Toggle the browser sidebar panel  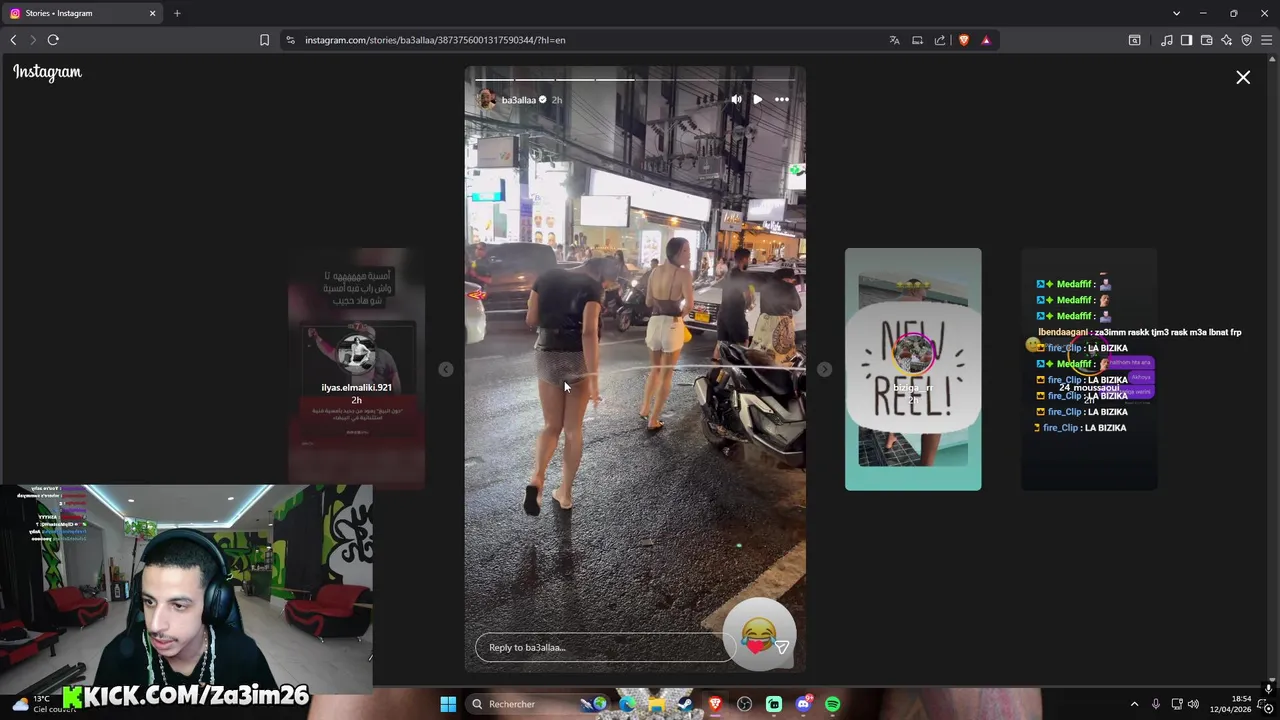(x=1186, y=40)
